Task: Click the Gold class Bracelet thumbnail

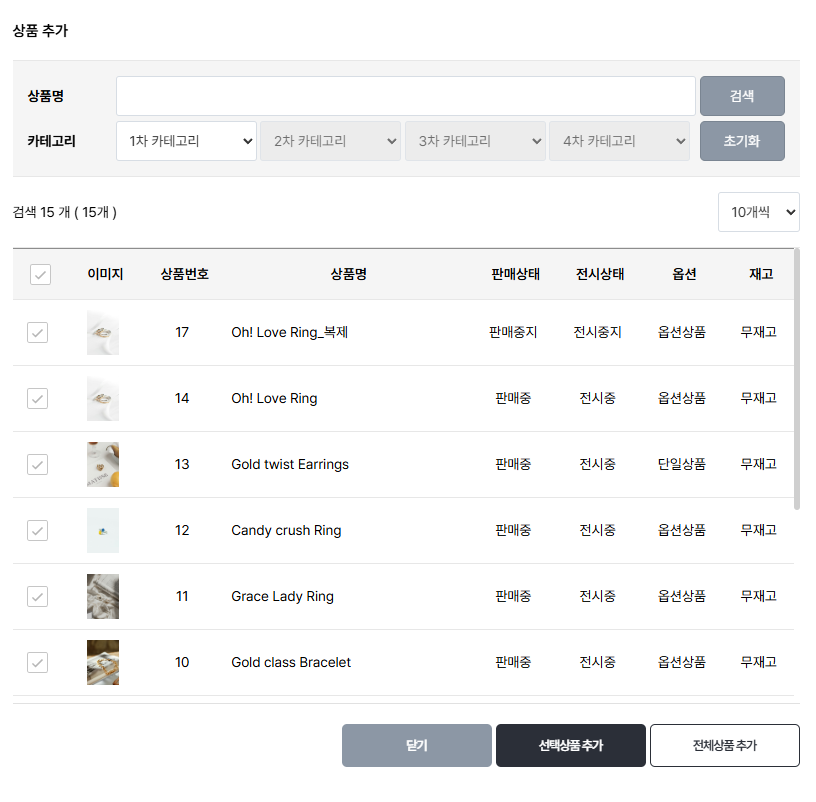Action: click(103, 663)
